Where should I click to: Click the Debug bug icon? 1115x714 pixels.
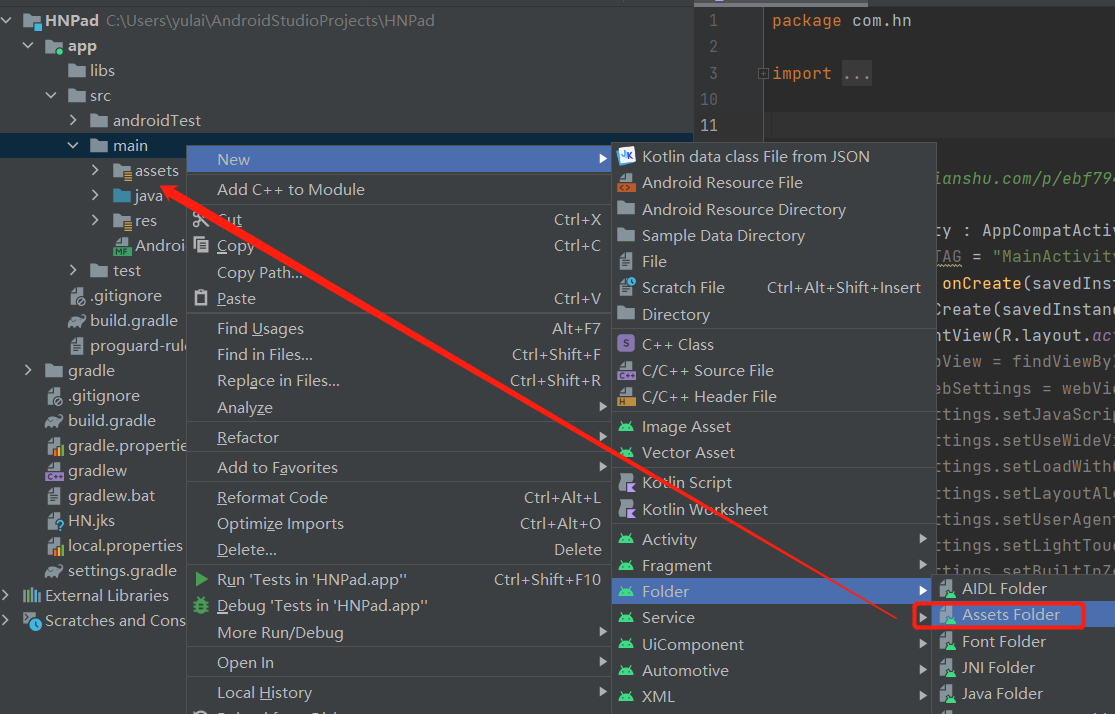coord(202,606)
